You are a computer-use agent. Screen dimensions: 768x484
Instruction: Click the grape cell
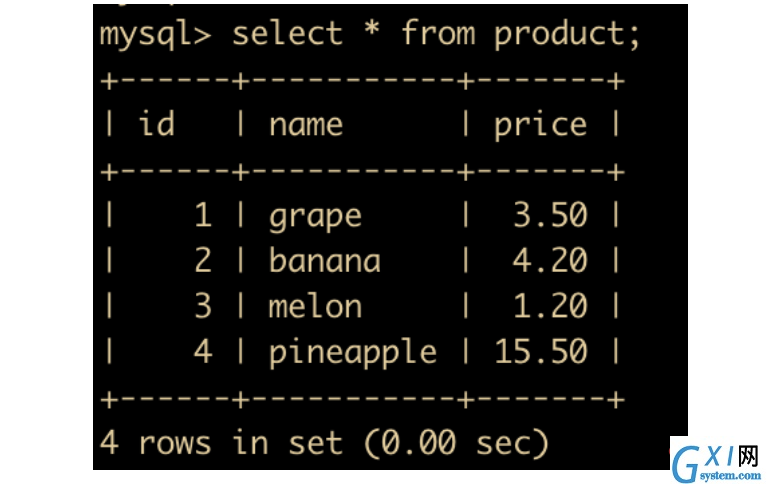315,217
